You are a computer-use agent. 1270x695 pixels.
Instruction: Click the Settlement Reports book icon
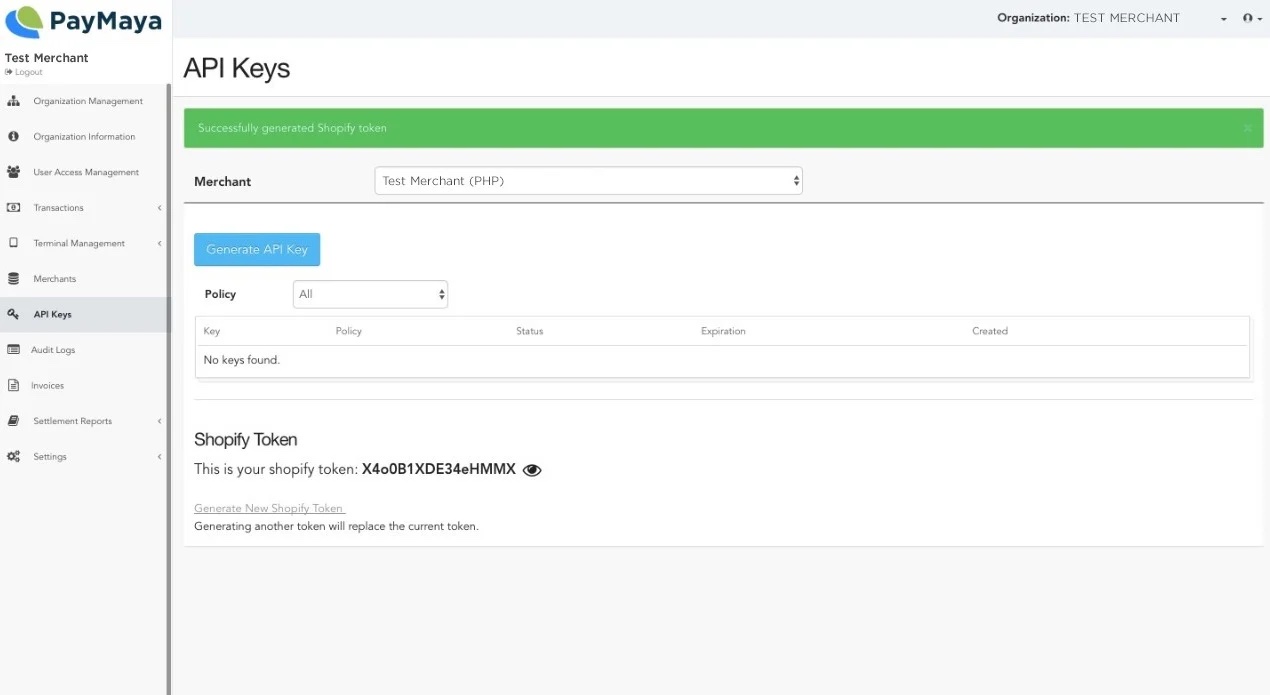click(x=13, y=421)
